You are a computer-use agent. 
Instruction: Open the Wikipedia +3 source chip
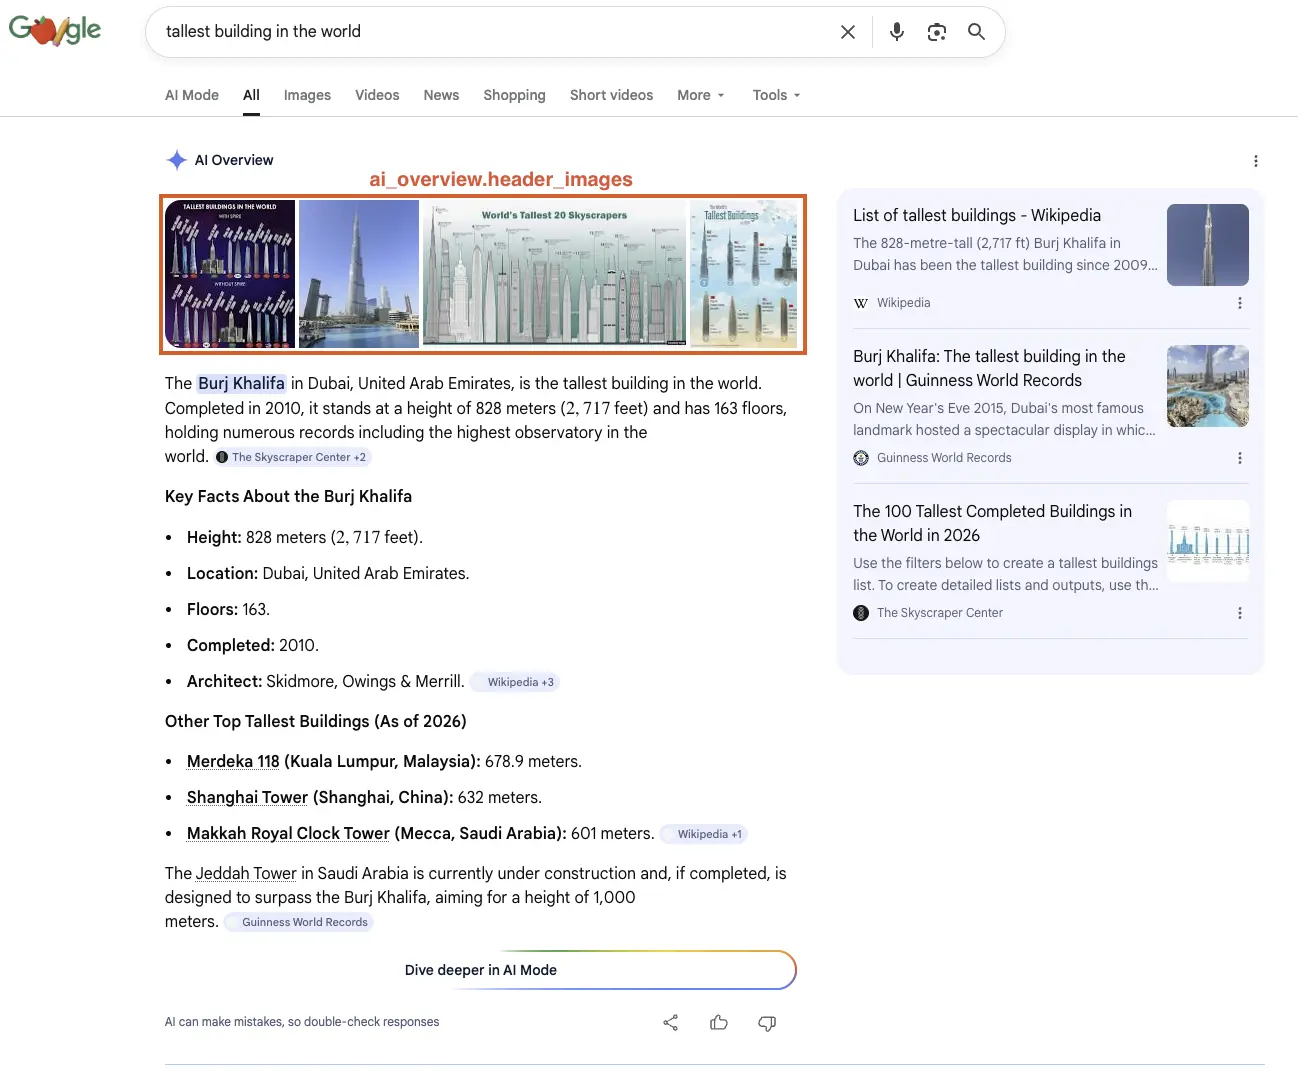pos(514,682)
